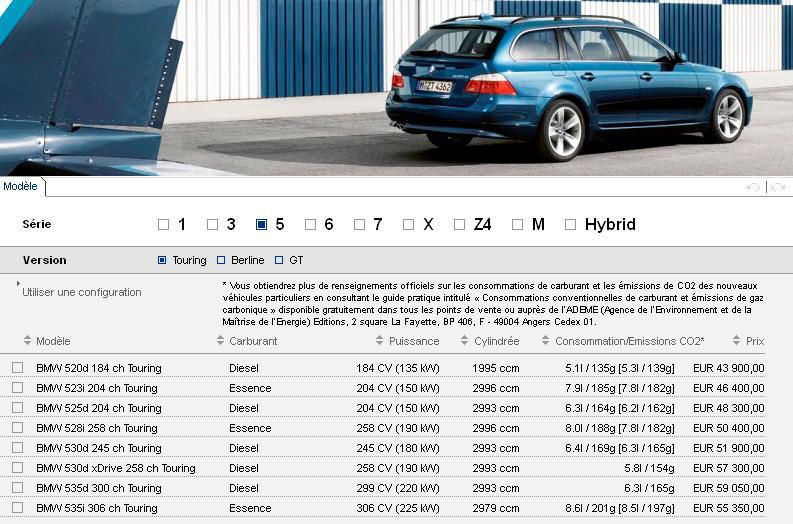Viewport: 793px width, 524px height.
Task: Click the Prix column header
Action: [x=755, y=341]
